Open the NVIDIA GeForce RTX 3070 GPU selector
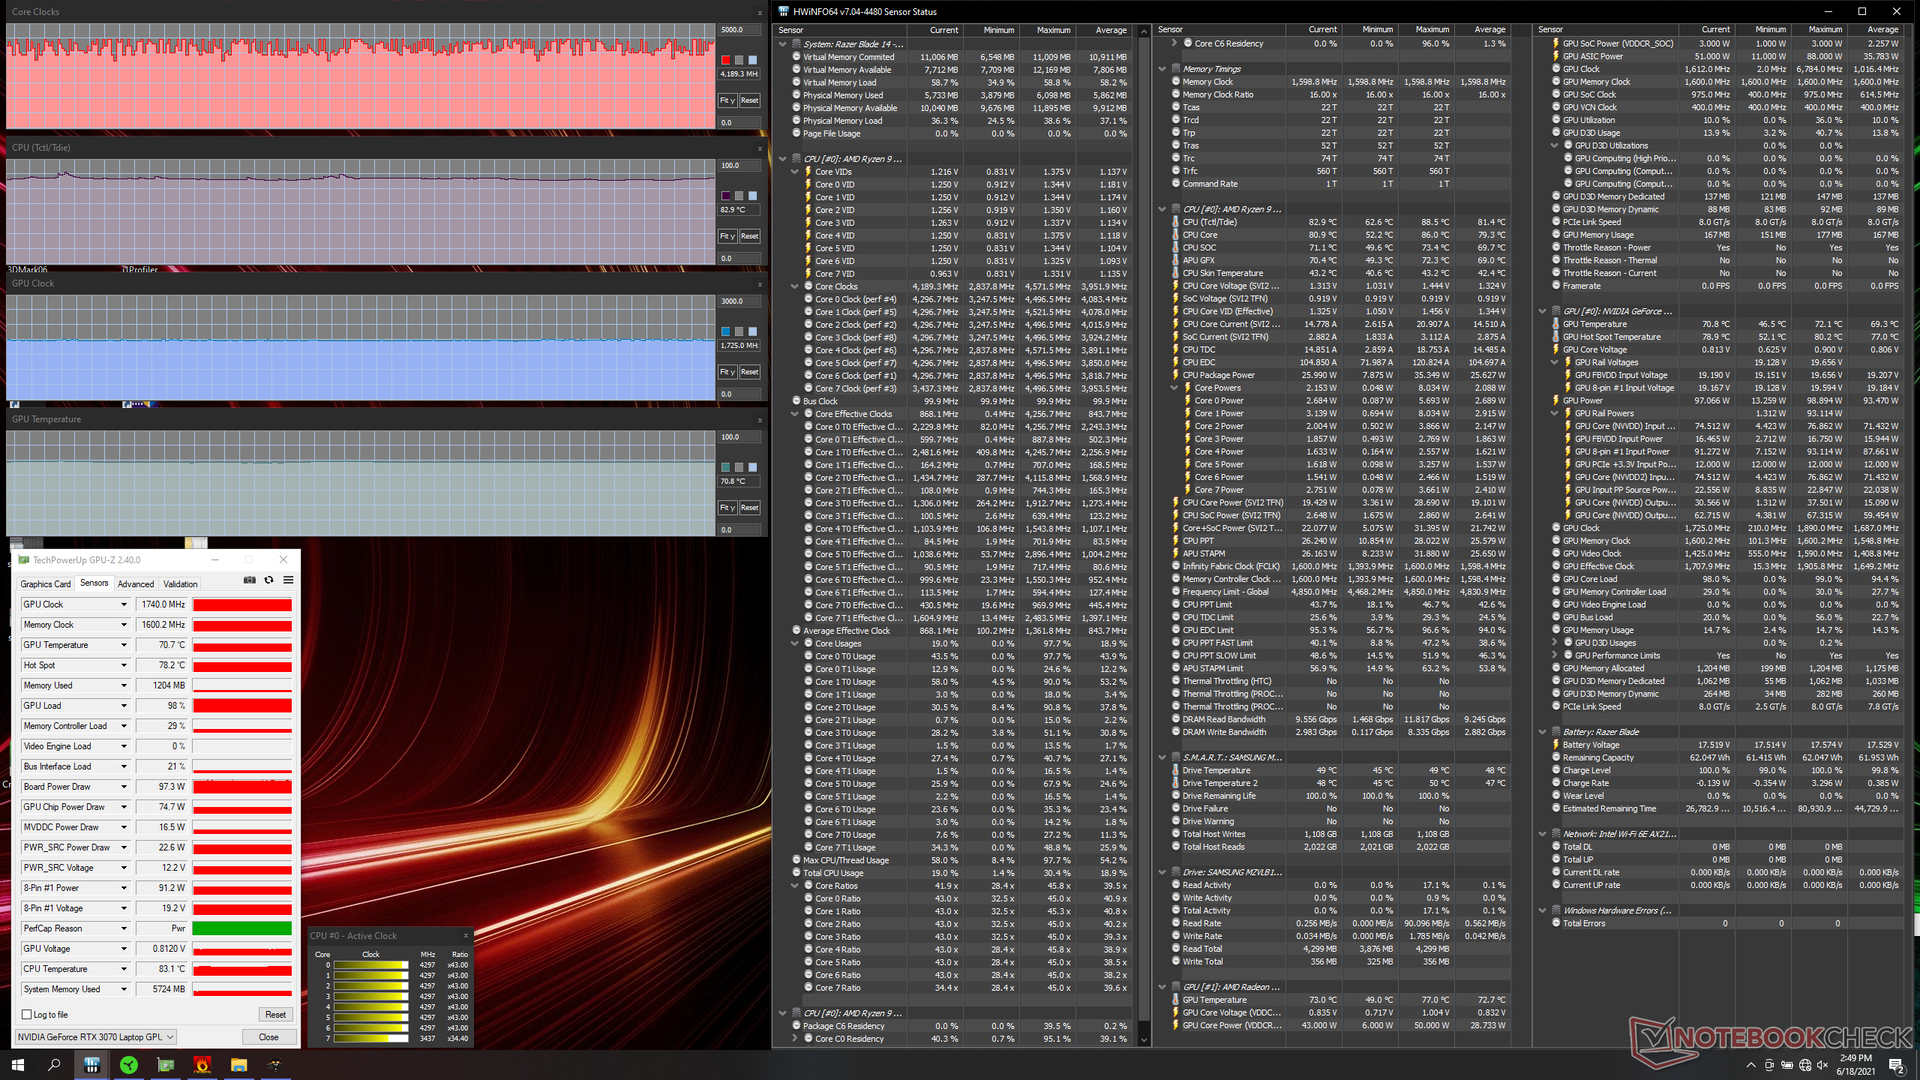The height and width of the screenshot is (1080, 1920). pyautogui.click(x=95, y=1037)
